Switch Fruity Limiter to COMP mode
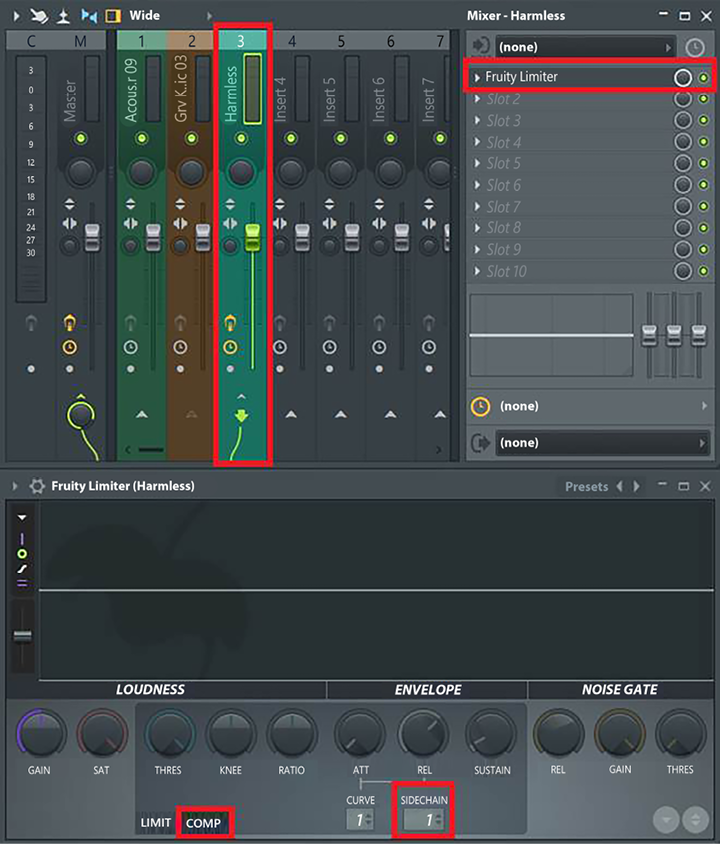The image size is (720, 844). 203,823
